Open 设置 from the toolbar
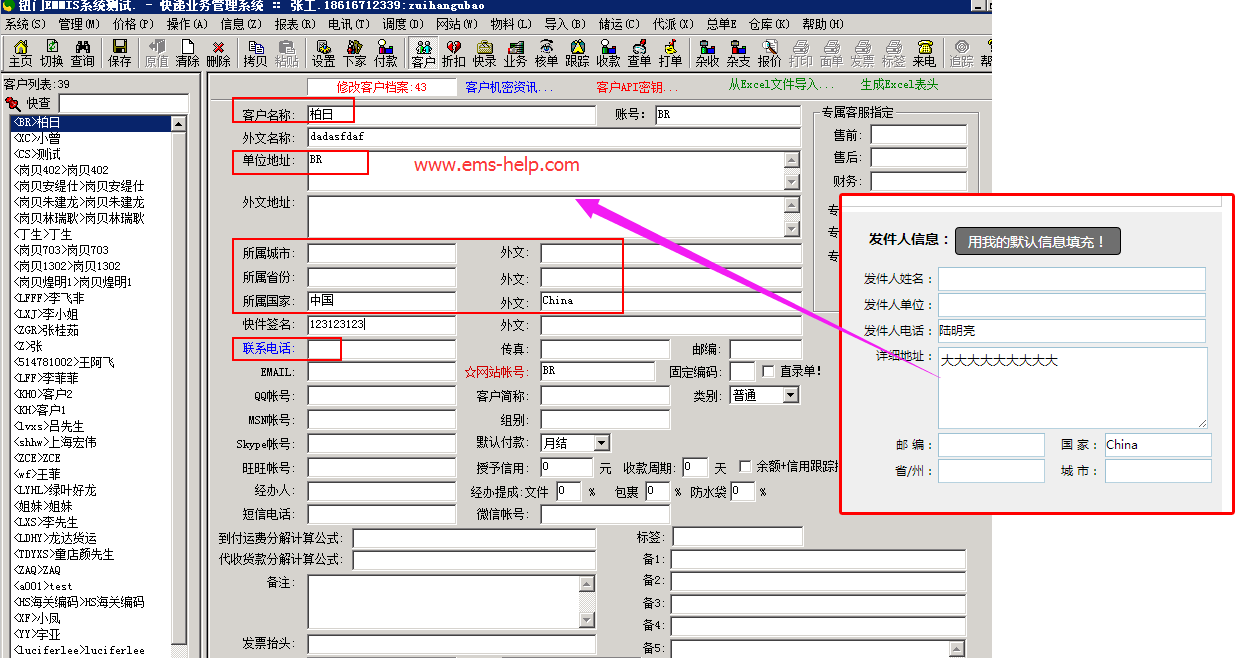Screen dimensions: 1246x658 pos(324,54)
